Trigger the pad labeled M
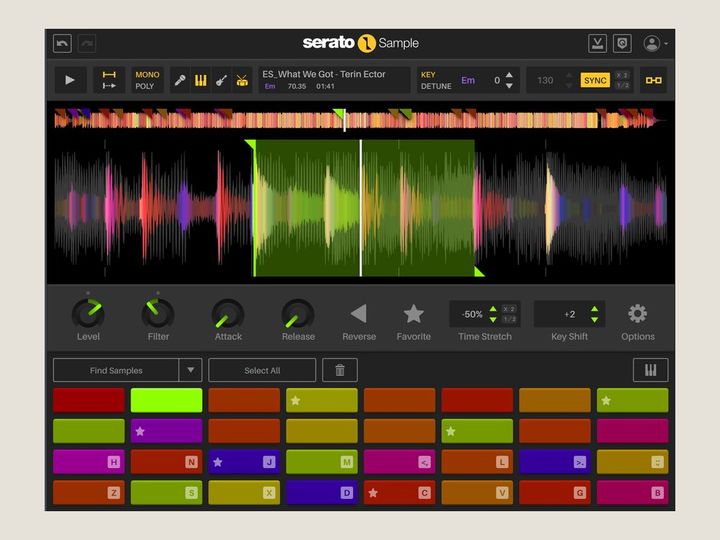 (321, 461)
